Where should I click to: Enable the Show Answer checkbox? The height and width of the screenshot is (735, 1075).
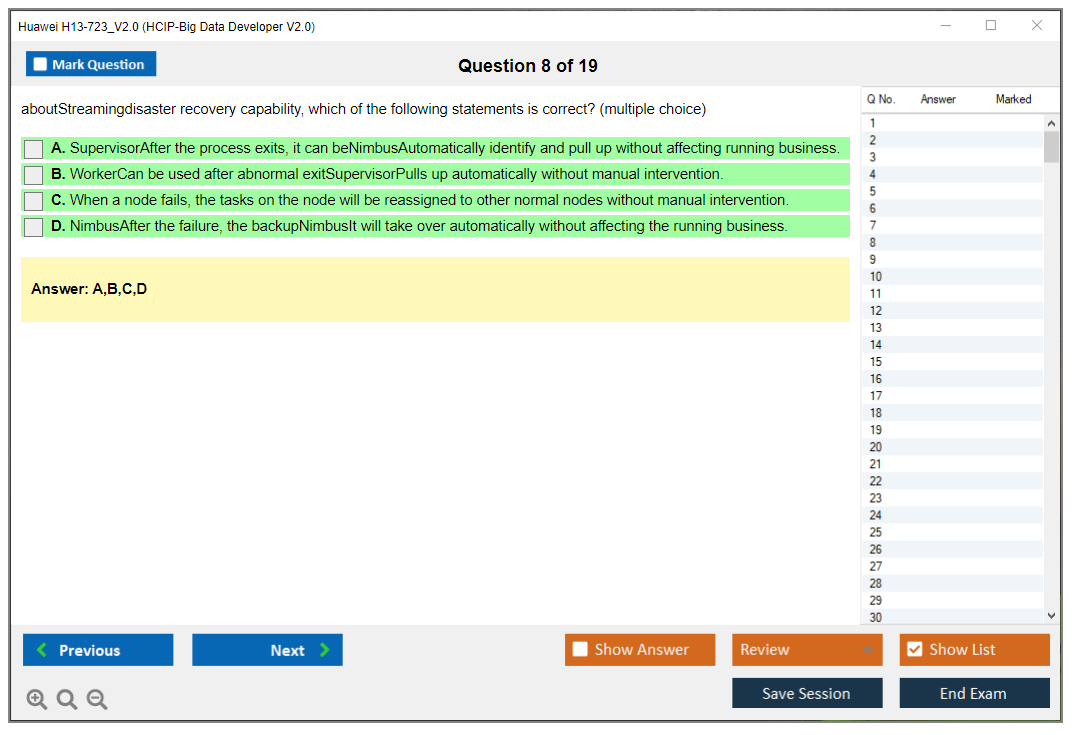coord(581,650)
